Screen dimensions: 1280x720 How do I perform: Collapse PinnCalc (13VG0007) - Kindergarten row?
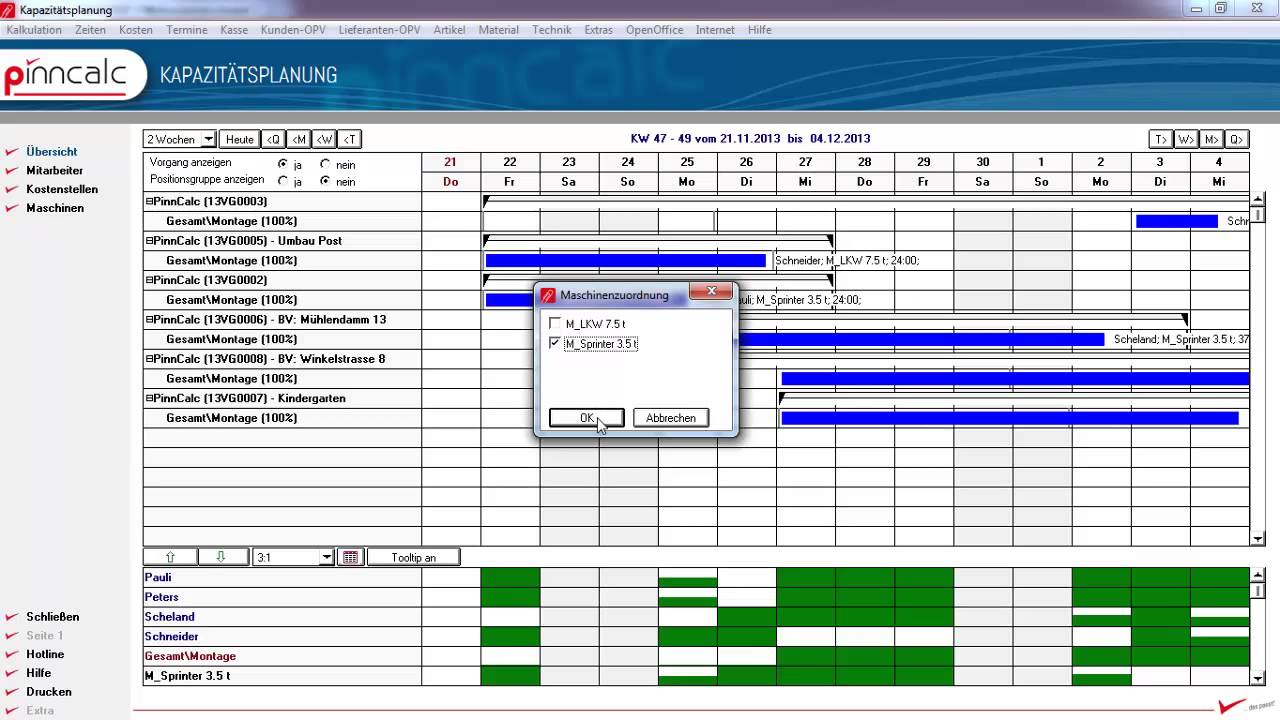149,398
